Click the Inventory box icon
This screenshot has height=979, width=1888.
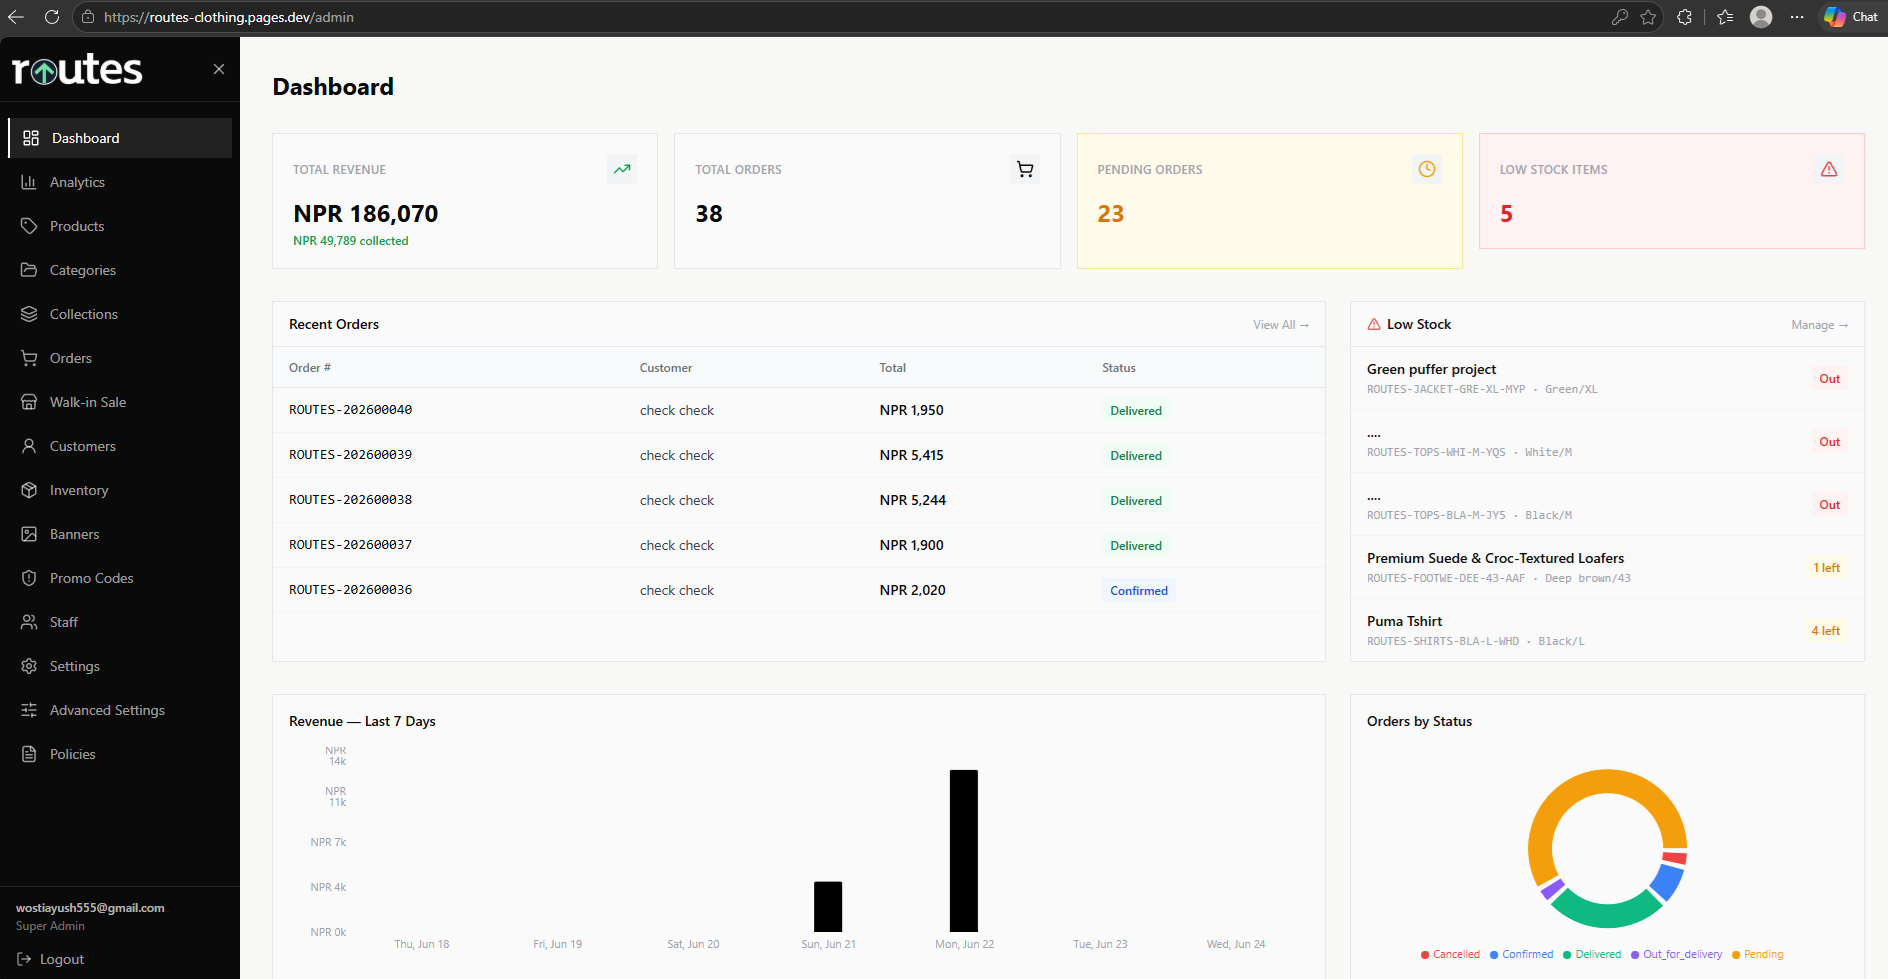29,490
